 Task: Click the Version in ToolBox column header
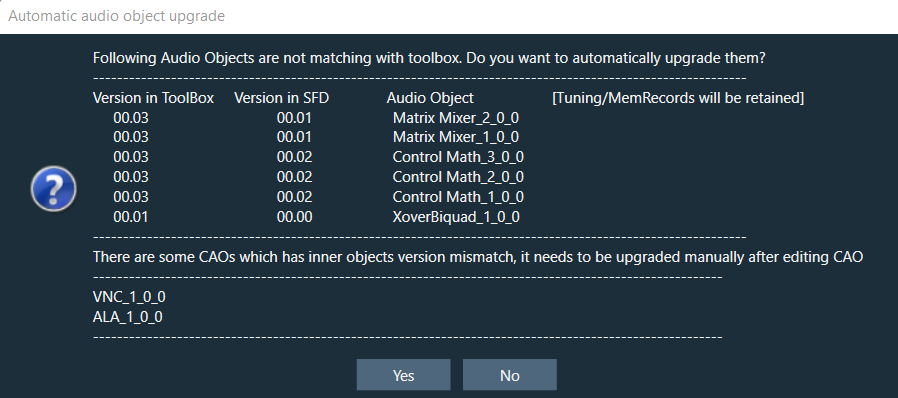click(x=153, y=98)
